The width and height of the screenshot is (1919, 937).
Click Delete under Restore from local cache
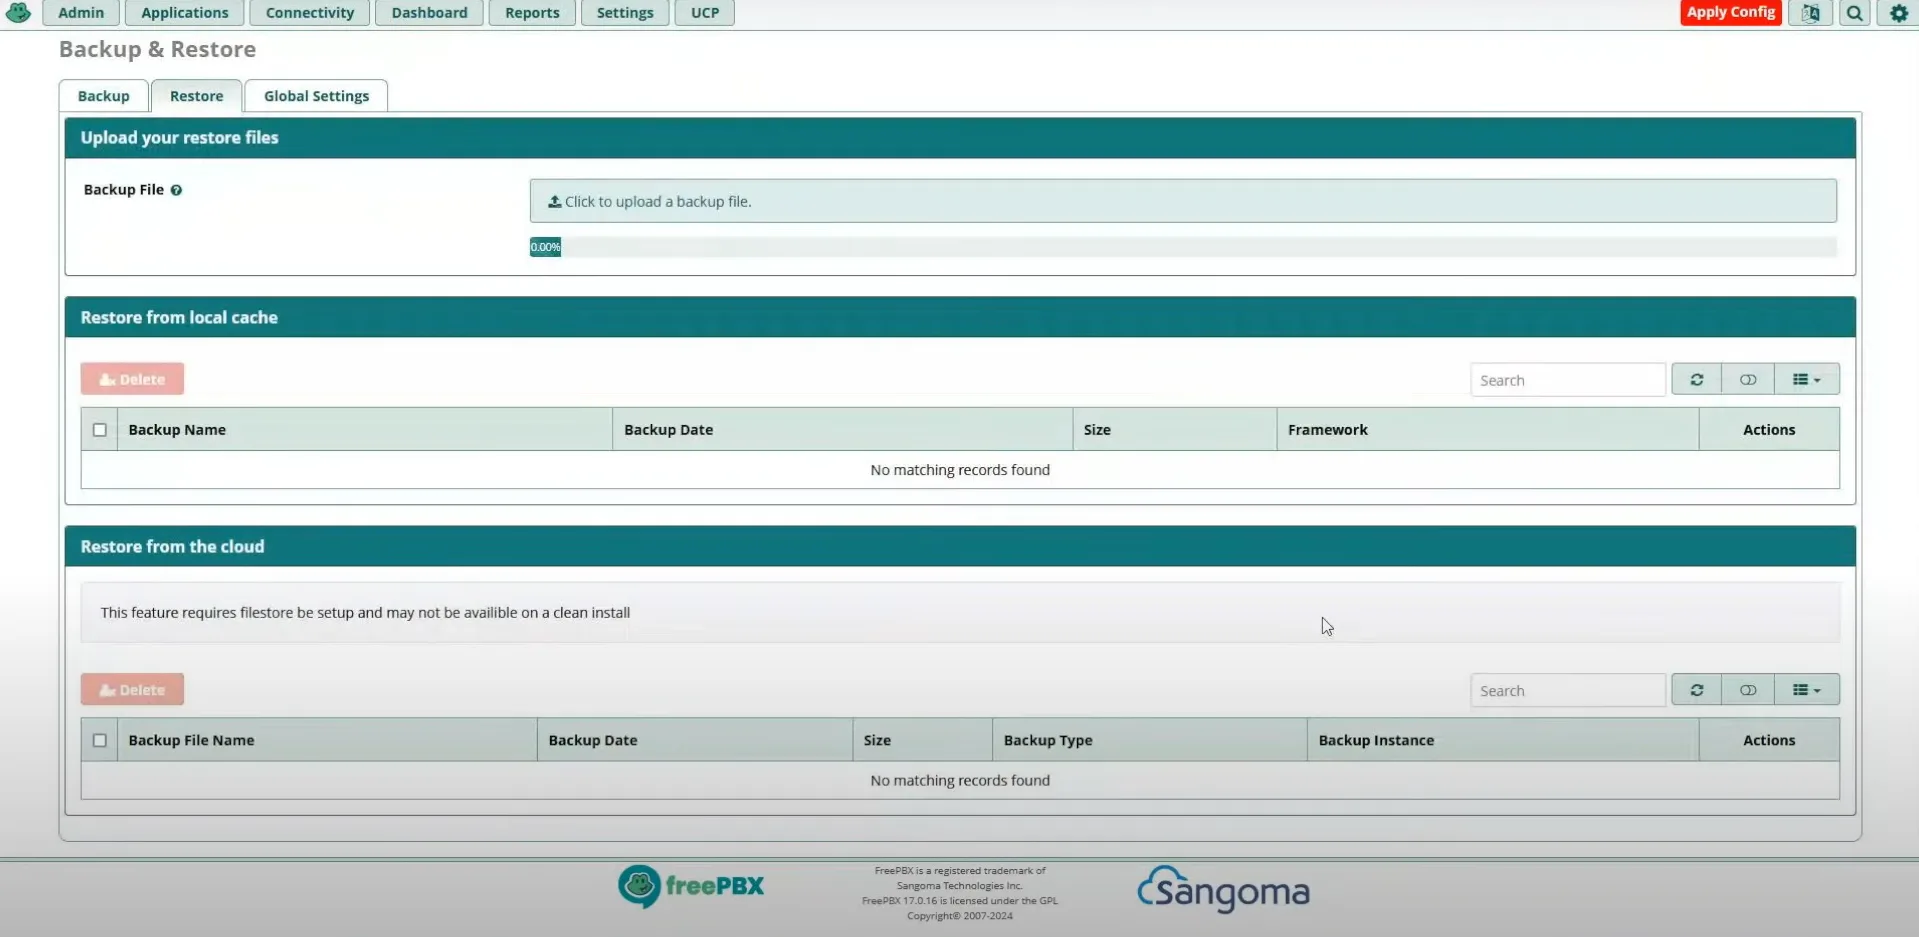[132, 379]
